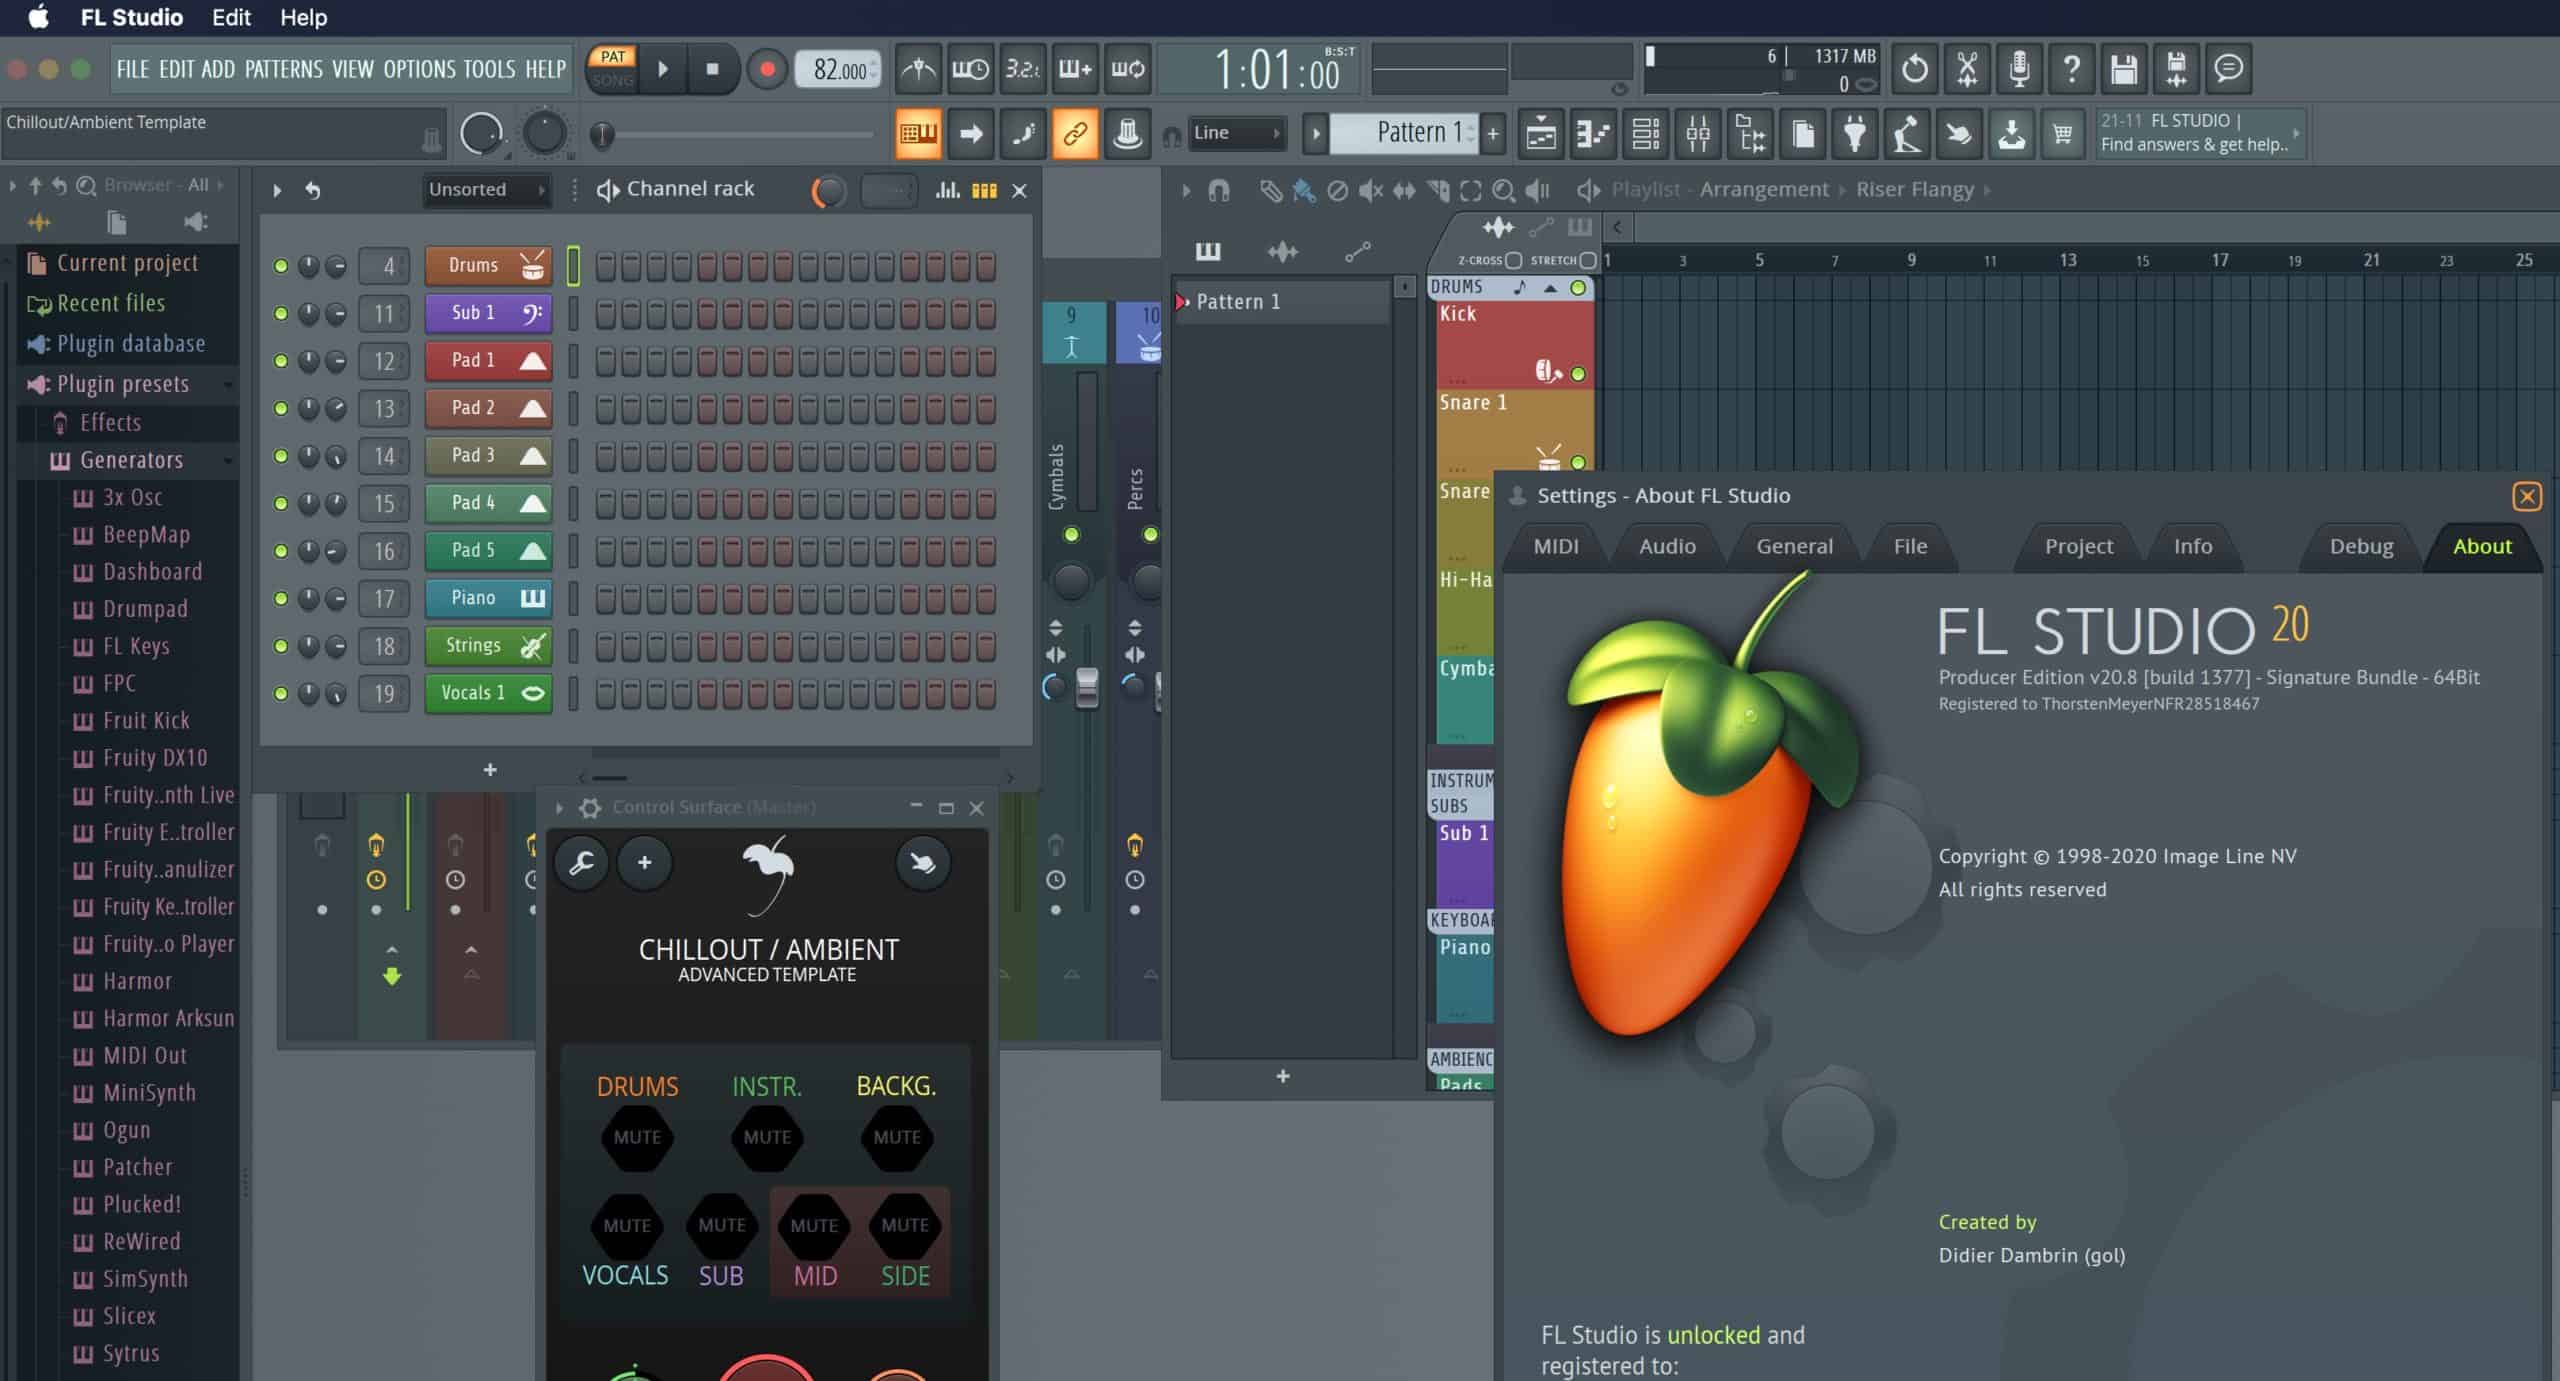Click the render-to-audio scissors icon
2560x1381 pixels.
pyautogui.click(x=1966, y=69)
